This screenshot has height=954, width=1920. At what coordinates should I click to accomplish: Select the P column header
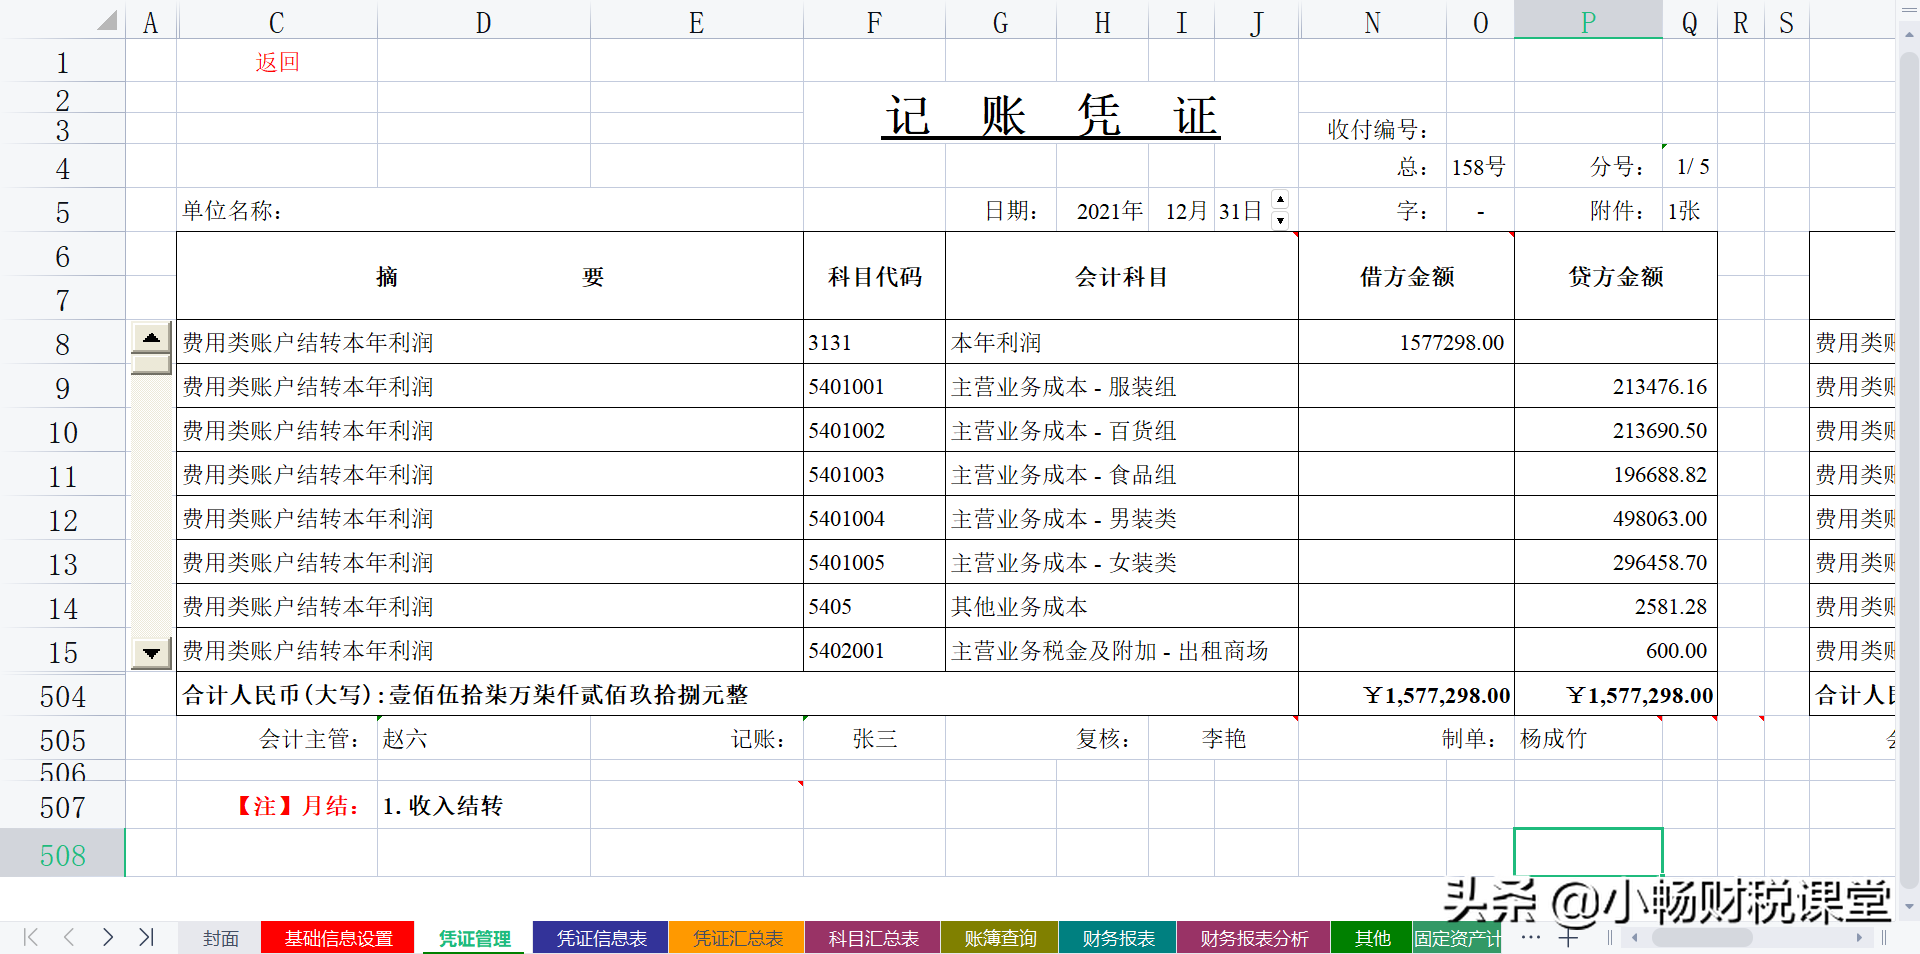(x=1588, y=20)
